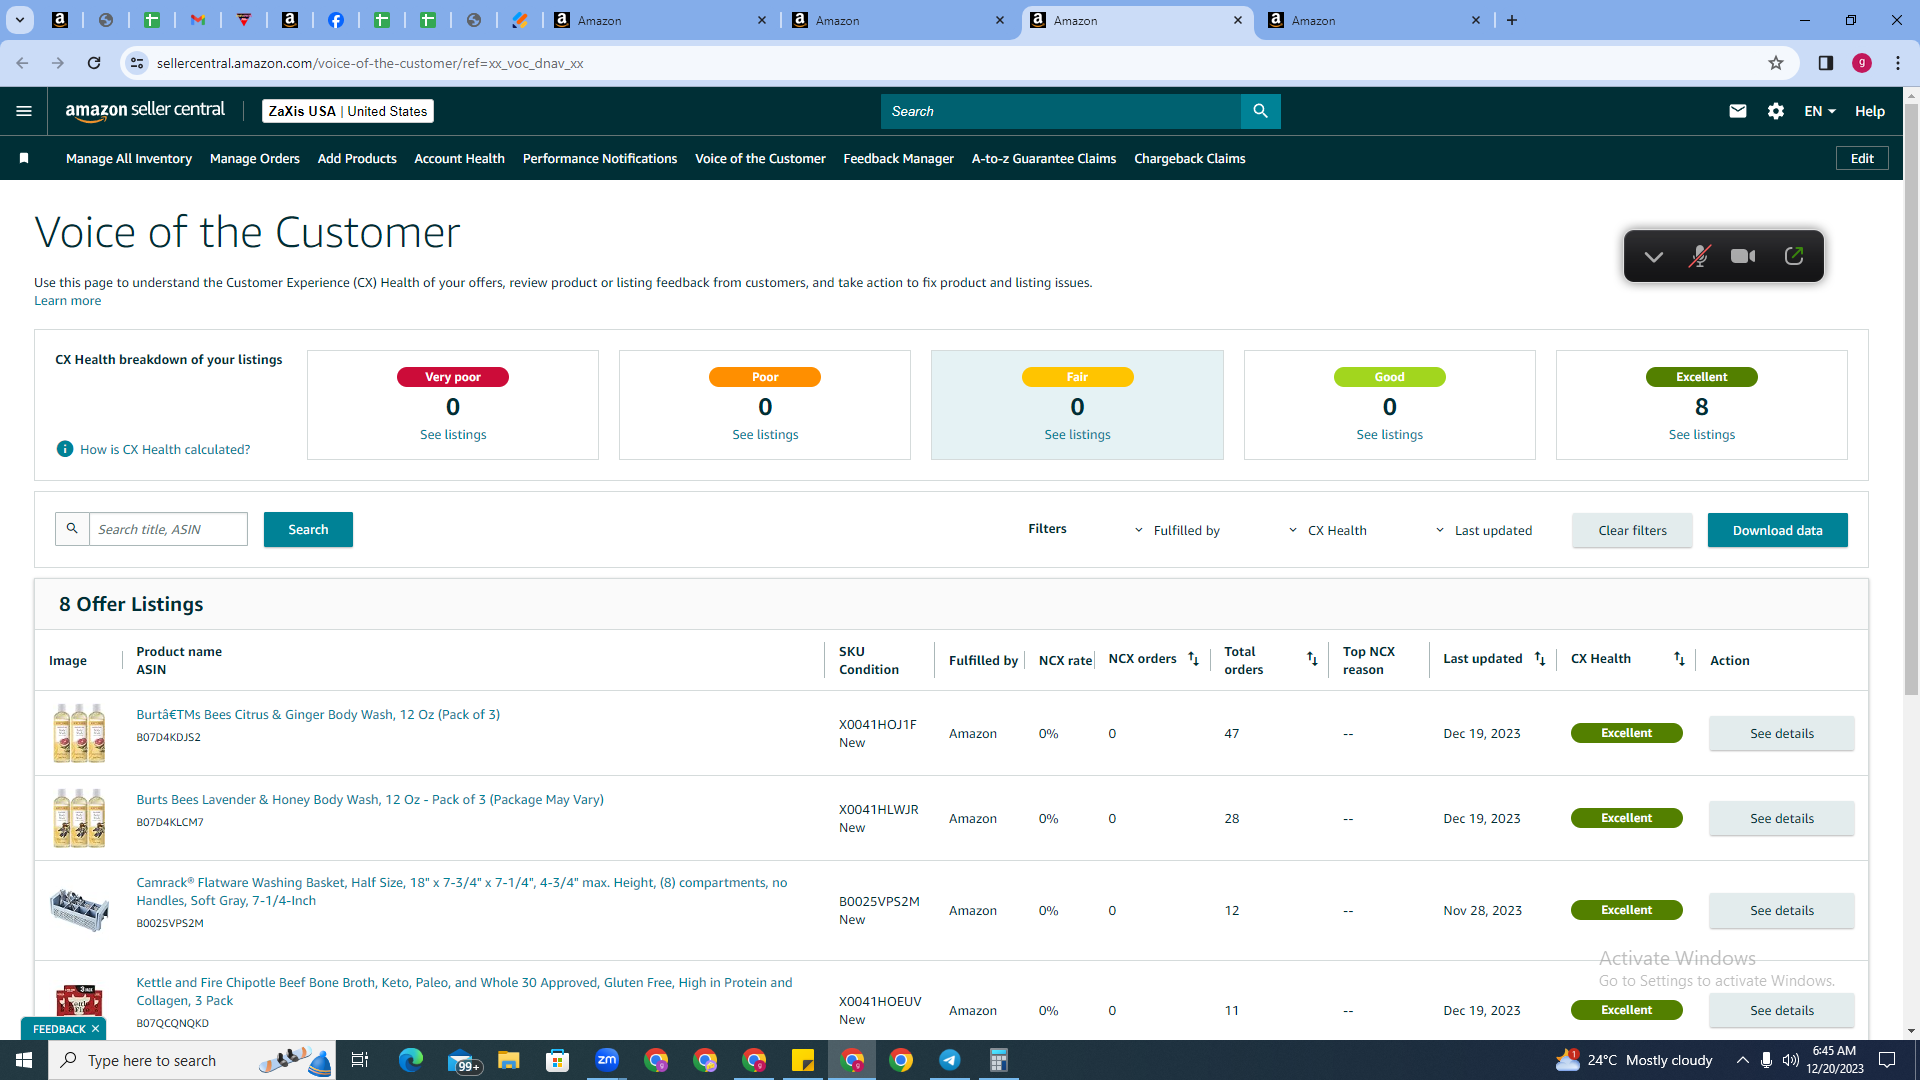Open the EN language dropdown
This screenshot has height=1080, width=1920.
click(1820, 111)
